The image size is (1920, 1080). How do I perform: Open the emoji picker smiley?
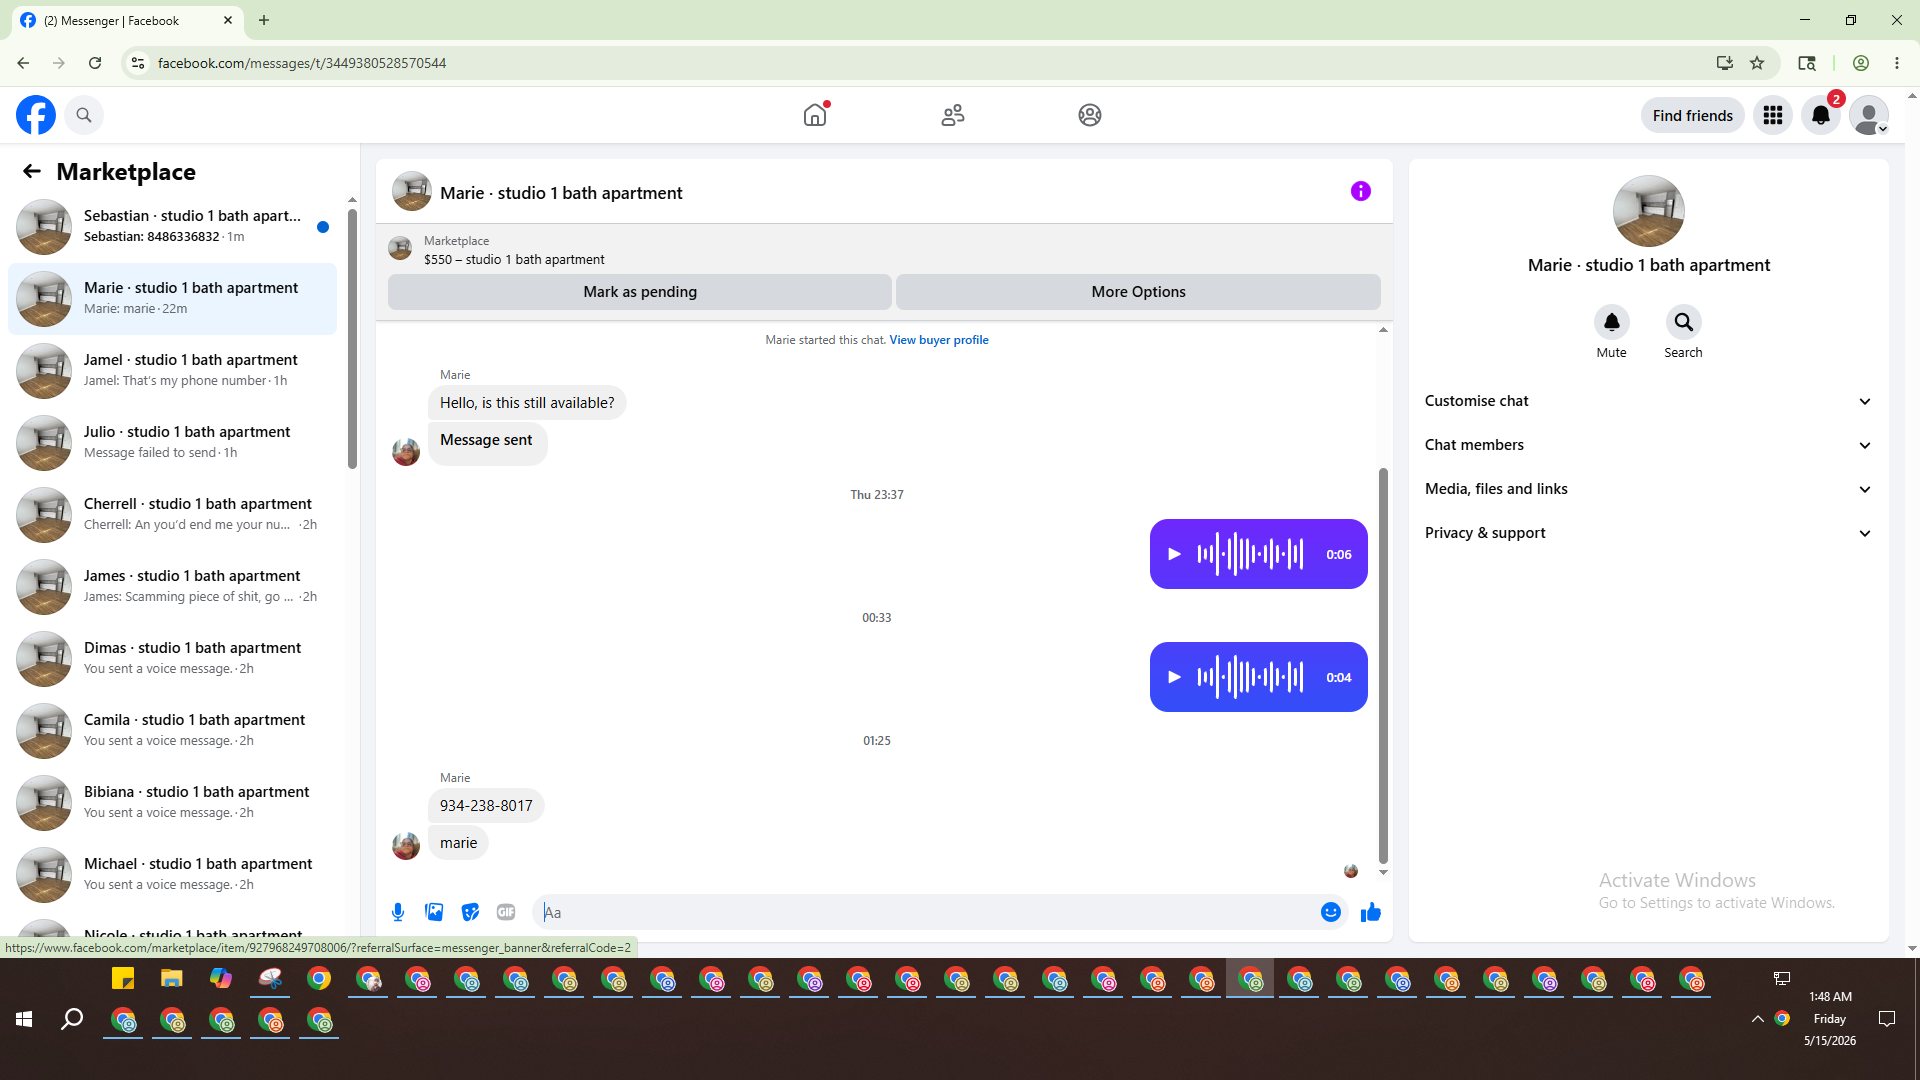click(1331, 912)
